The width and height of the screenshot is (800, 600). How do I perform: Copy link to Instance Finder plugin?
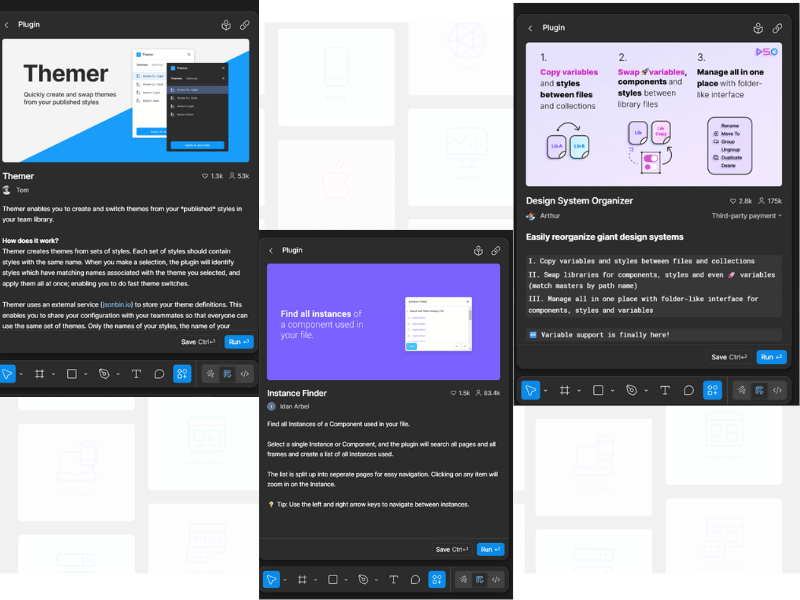point(496,251)
